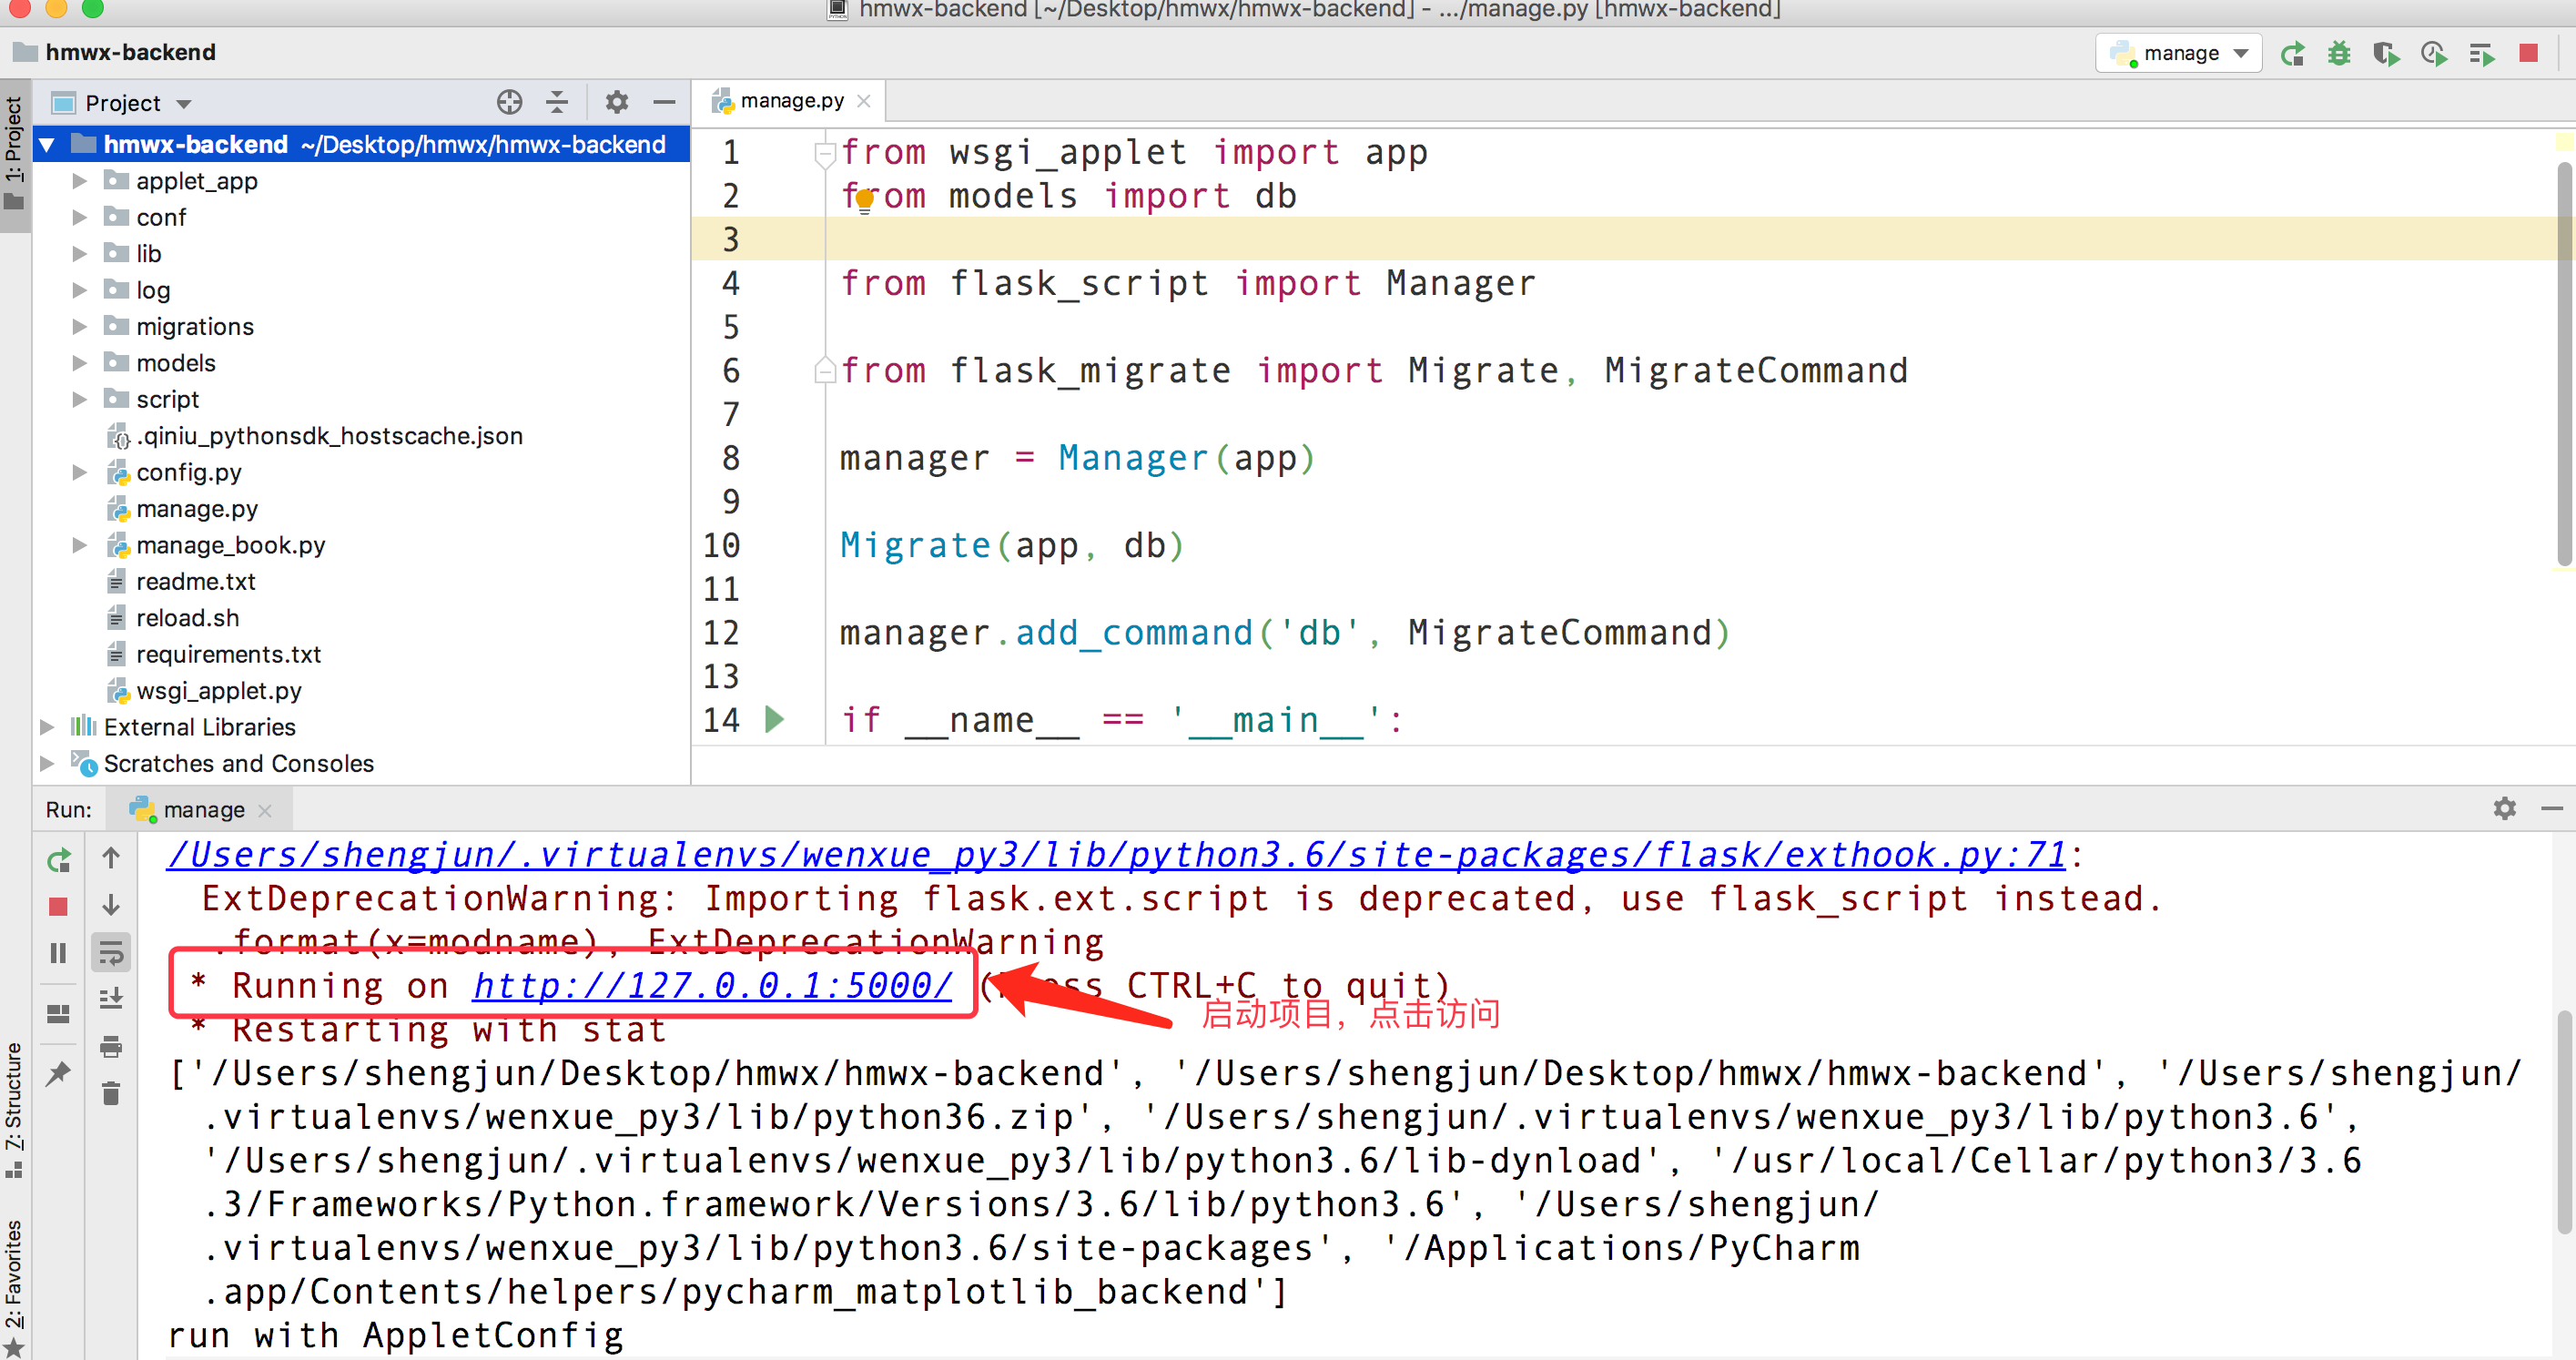This screenshot has width=2576, height=1360.
Task: Select the manage.py editor tab
Action: (x=790, y=101)
